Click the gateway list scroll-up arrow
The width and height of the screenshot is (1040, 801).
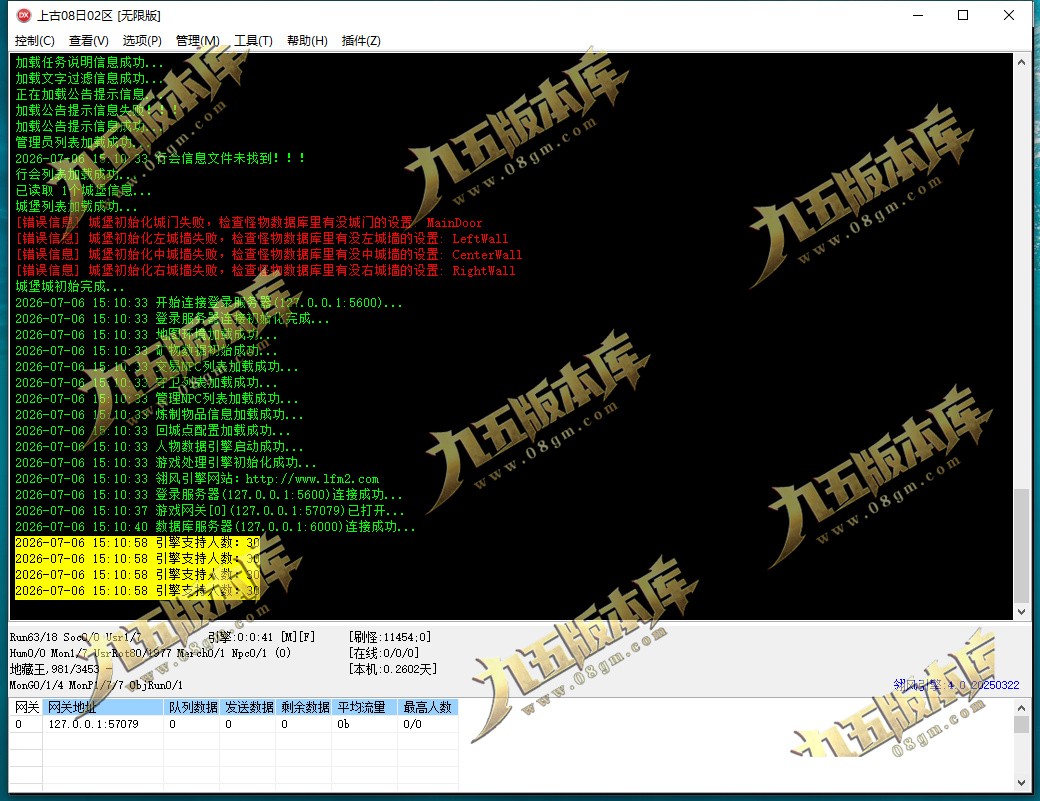[1021, 708]
